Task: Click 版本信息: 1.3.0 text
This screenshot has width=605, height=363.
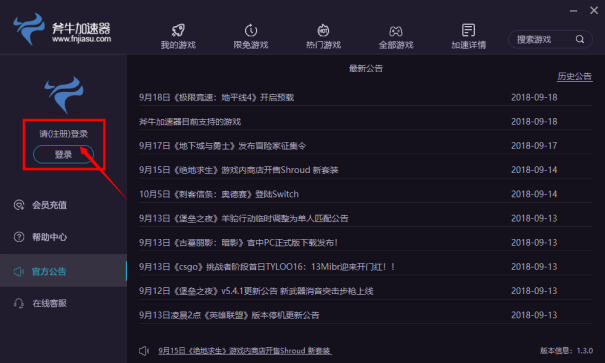Action: (566, 351)
